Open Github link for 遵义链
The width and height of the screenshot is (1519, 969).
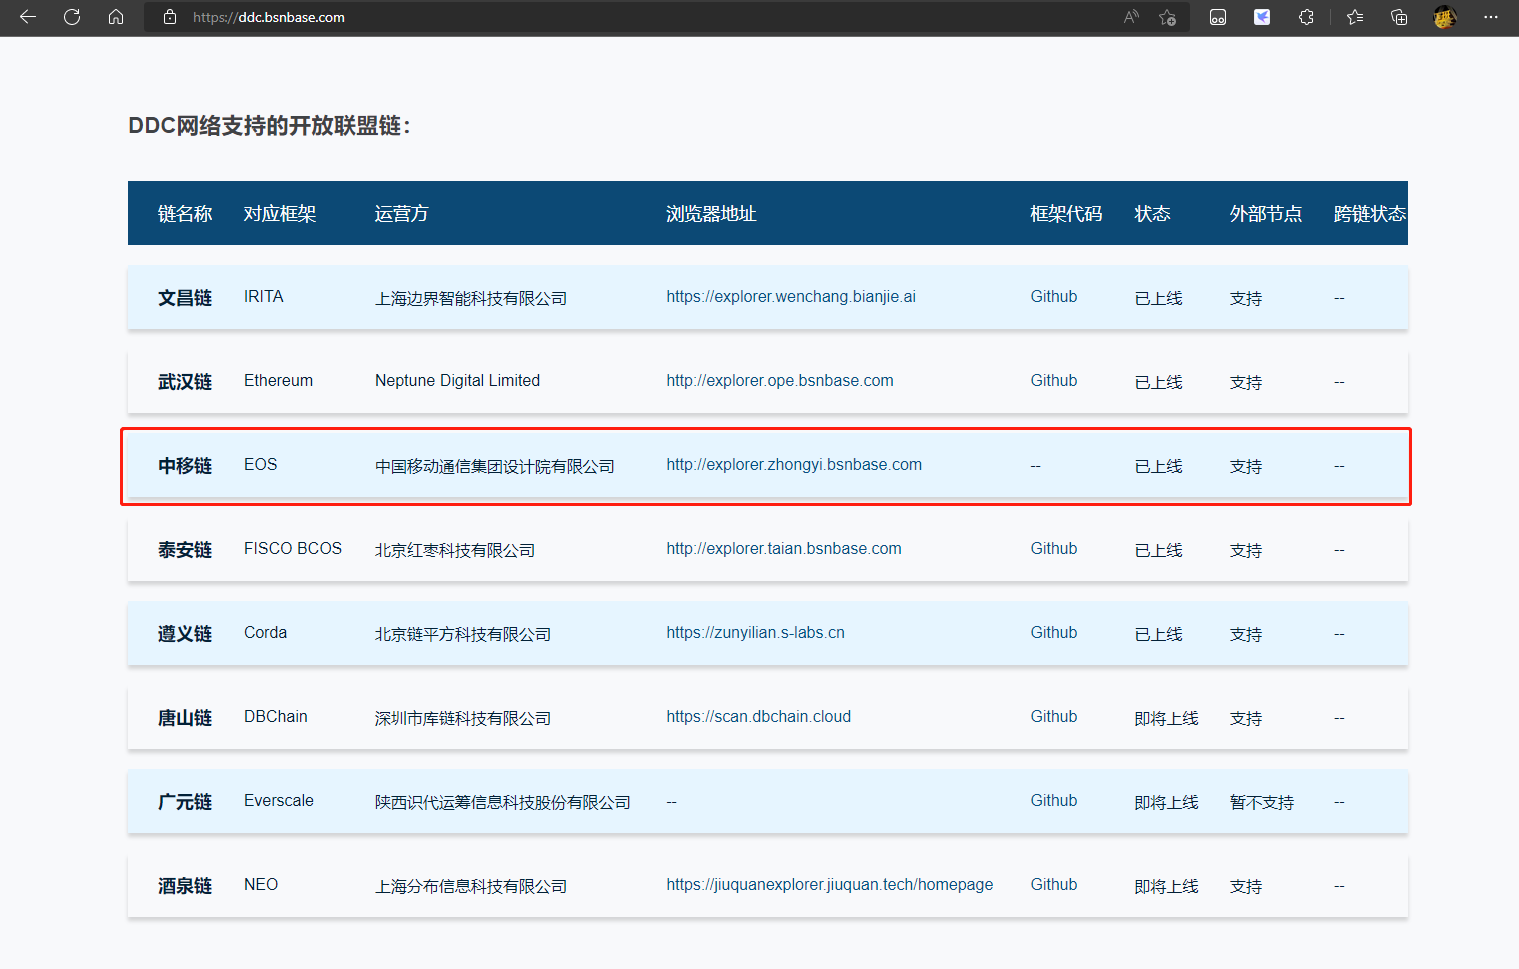[1054, 633]
